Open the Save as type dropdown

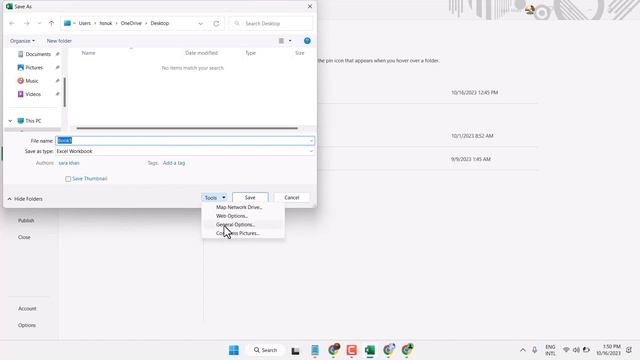[184, 151]
